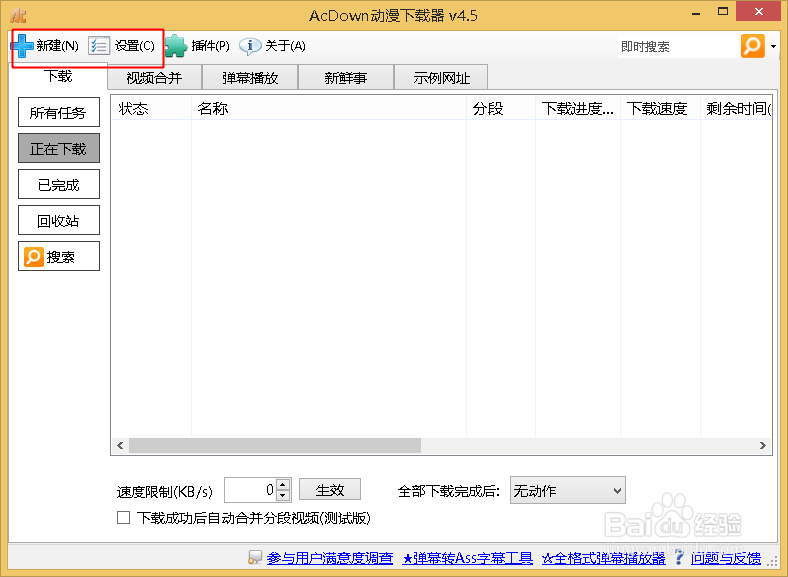Expand the search engine dropdown arrow
Viewport: 788px width, 577px height.
[x=773, y=47]
